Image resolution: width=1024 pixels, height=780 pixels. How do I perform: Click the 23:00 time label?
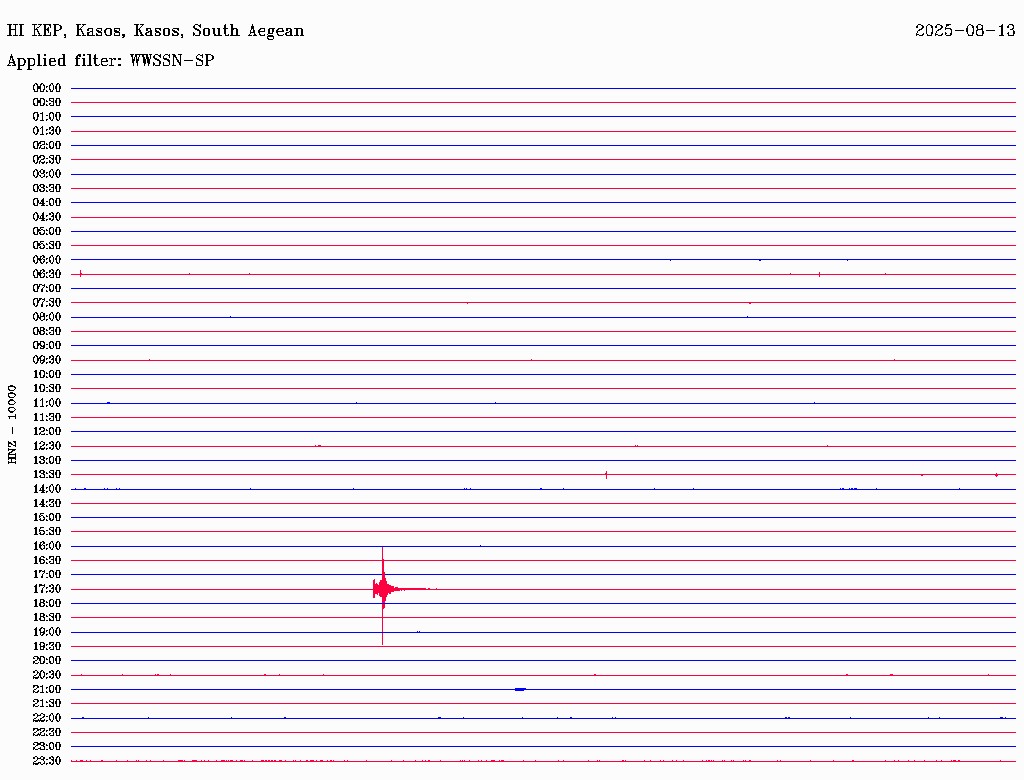[46, 746]
